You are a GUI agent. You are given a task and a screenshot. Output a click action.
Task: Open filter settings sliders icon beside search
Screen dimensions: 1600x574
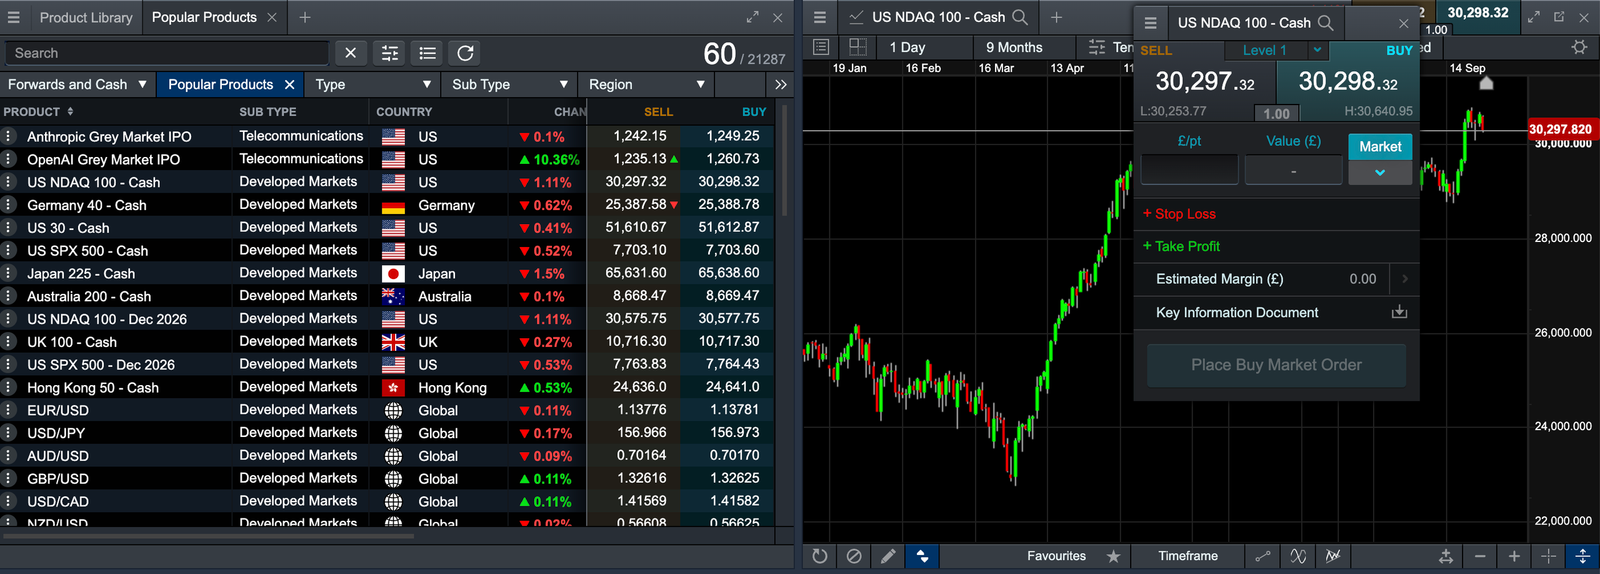(x=390, y=53)
